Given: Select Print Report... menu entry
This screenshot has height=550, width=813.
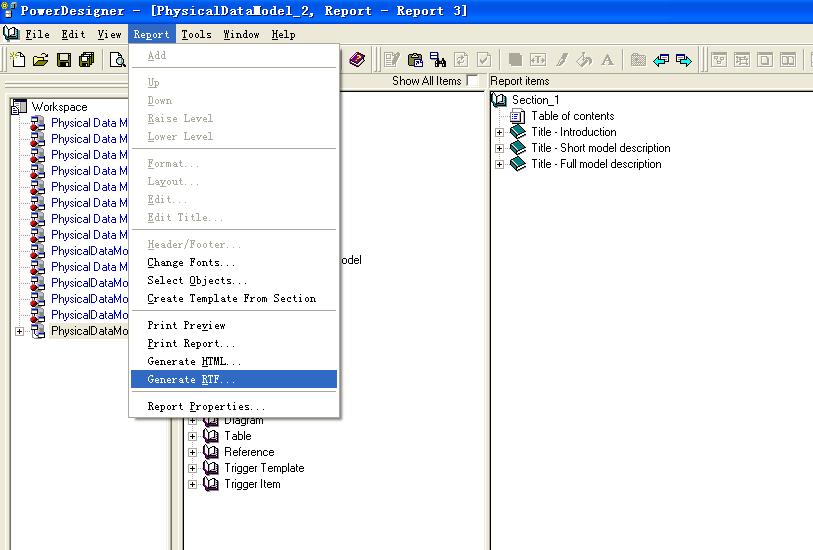Looking at the screenshot, I should (234, 344).
